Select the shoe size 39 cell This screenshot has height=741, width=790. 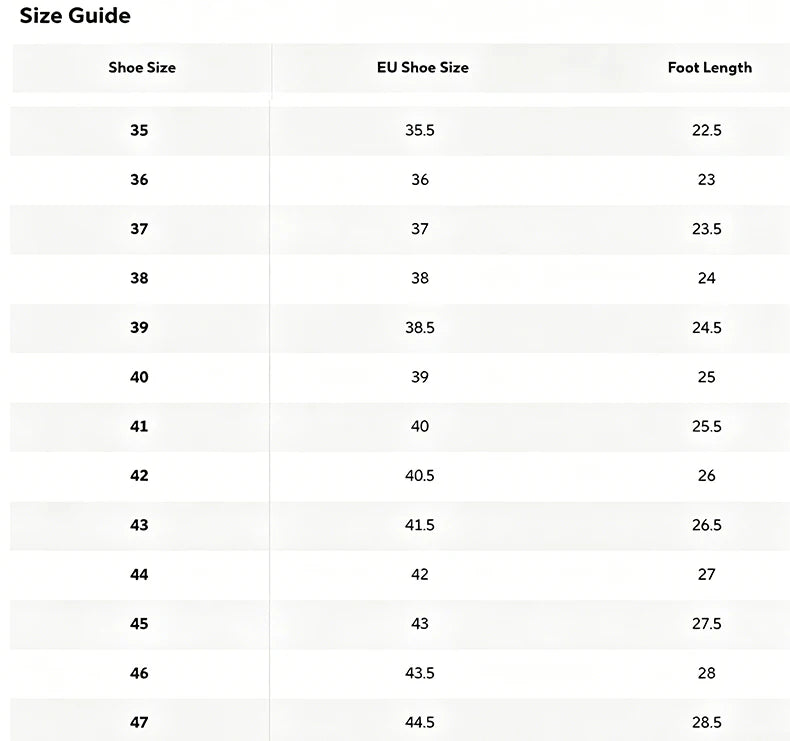coord(139,328)
